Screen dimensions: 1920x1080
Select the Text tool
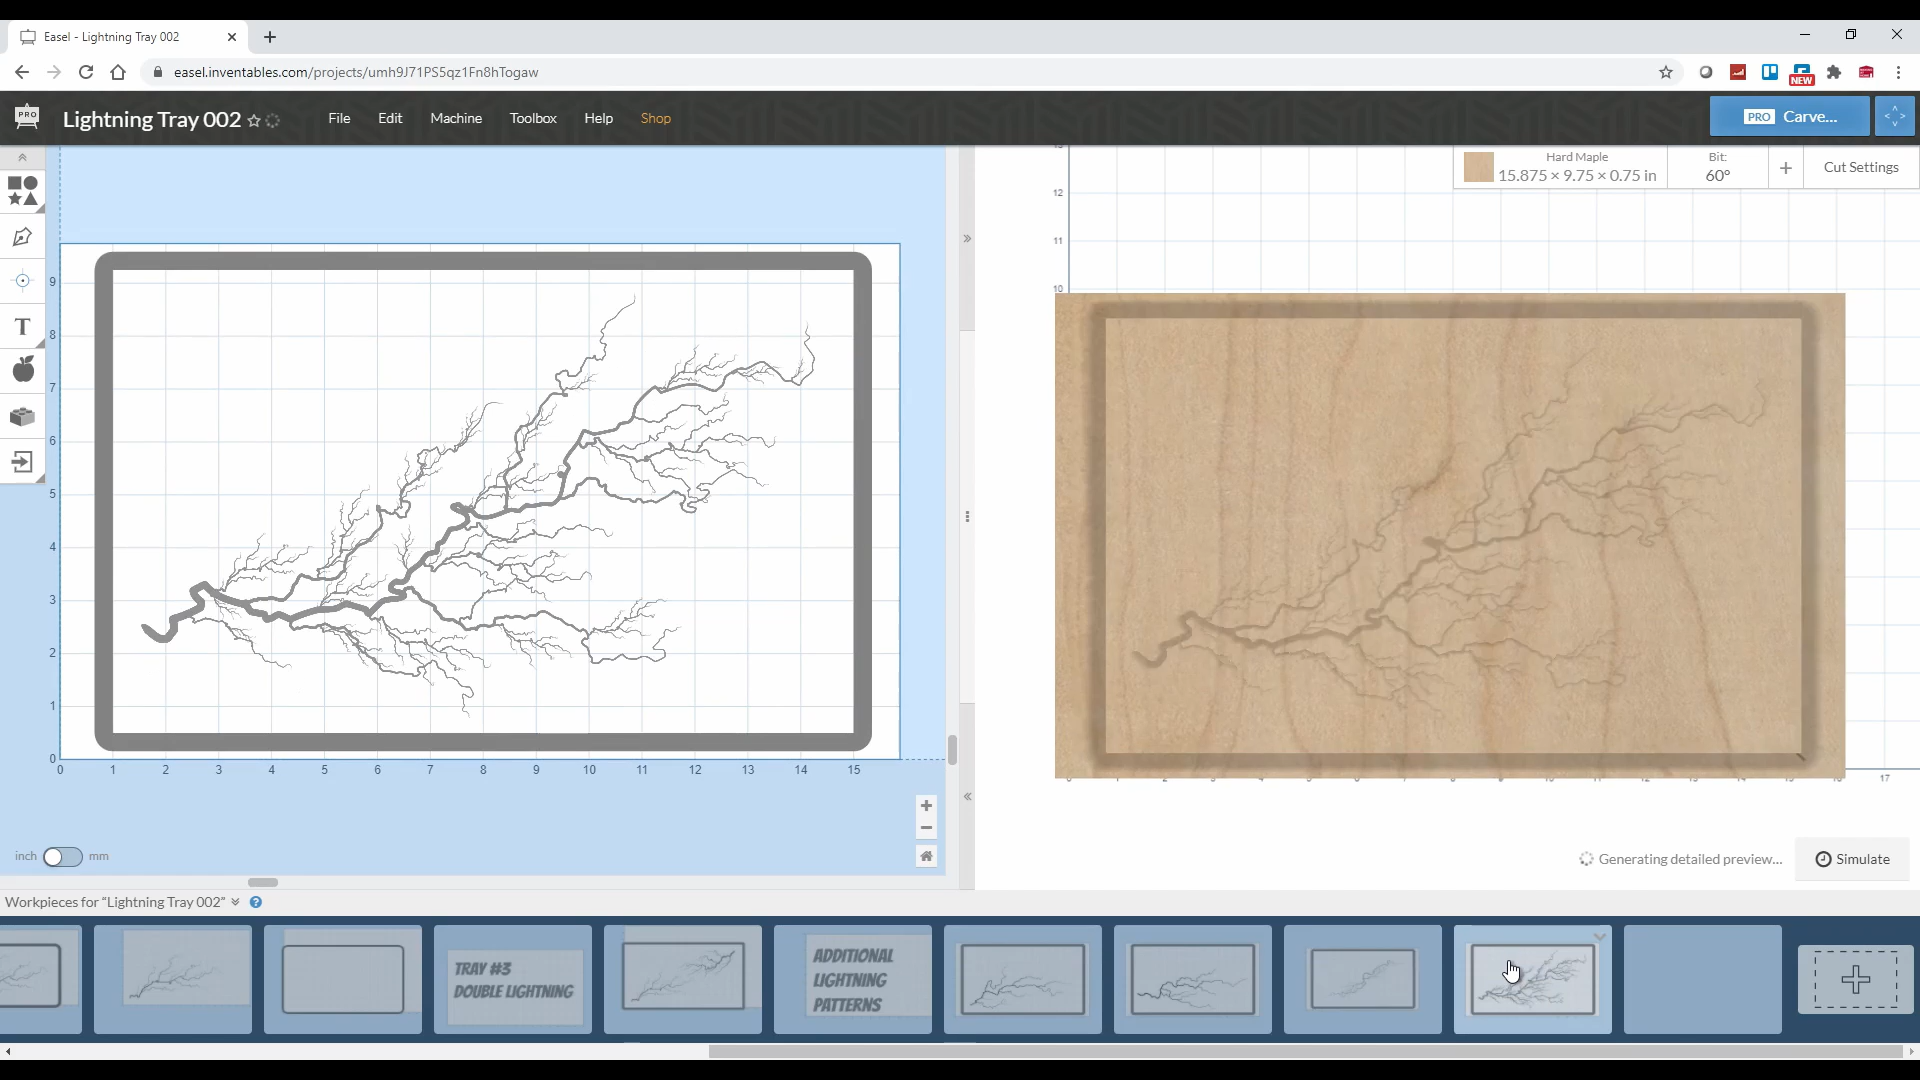[x=22, y=327]
